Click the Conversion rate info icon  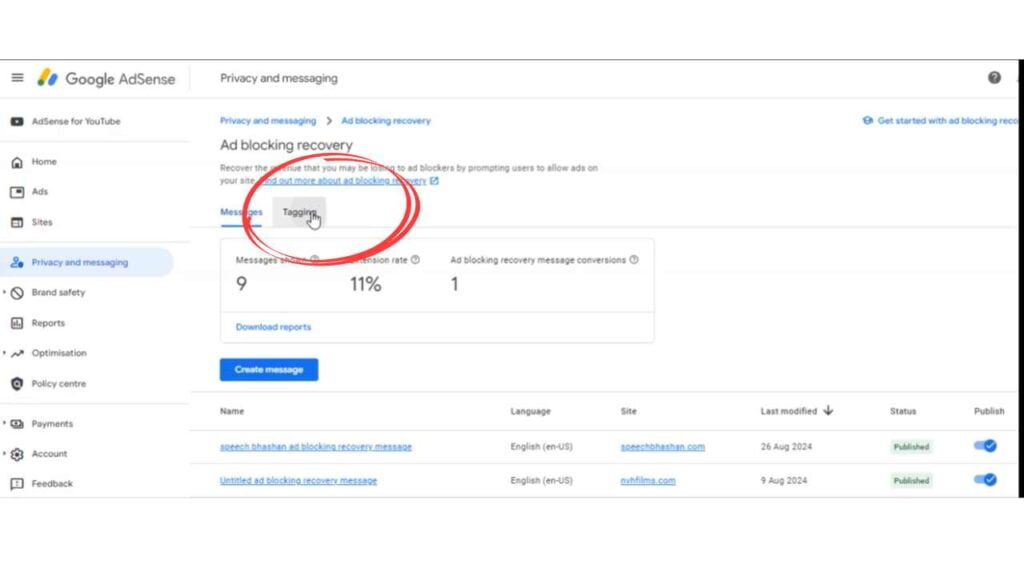point(415,260)
